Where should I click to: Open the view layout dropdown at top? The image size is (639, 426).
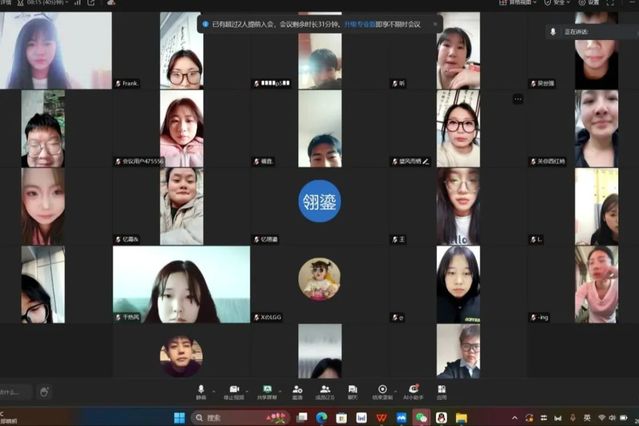coord(518,2)
